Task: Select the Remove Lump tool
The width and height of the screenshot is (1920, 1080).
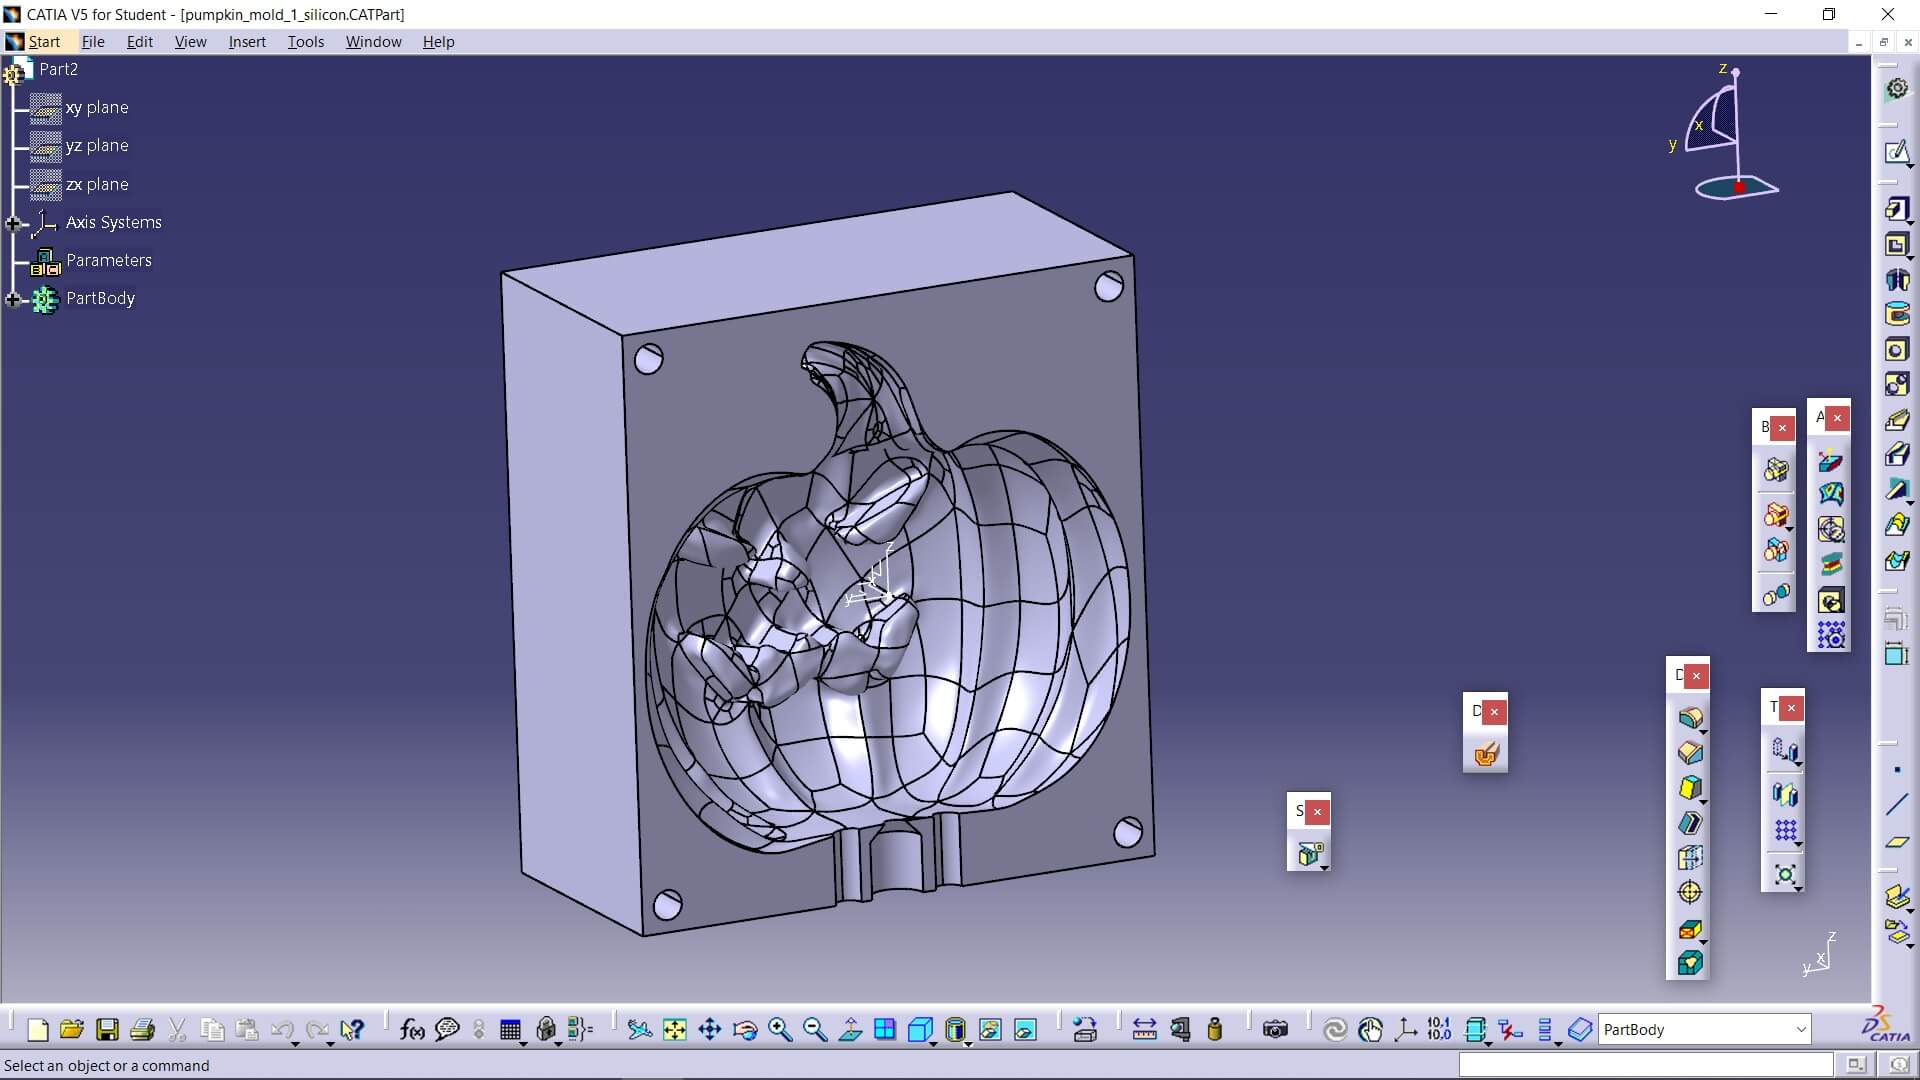Action: (1776, 596)
